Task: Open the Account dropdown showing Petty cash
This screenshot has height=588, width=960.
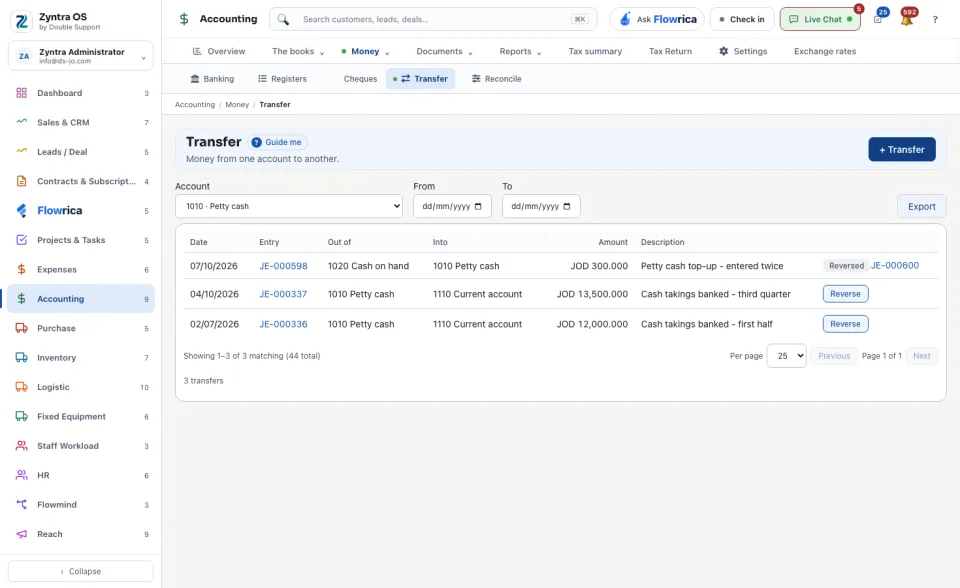Action: point(289,206)
